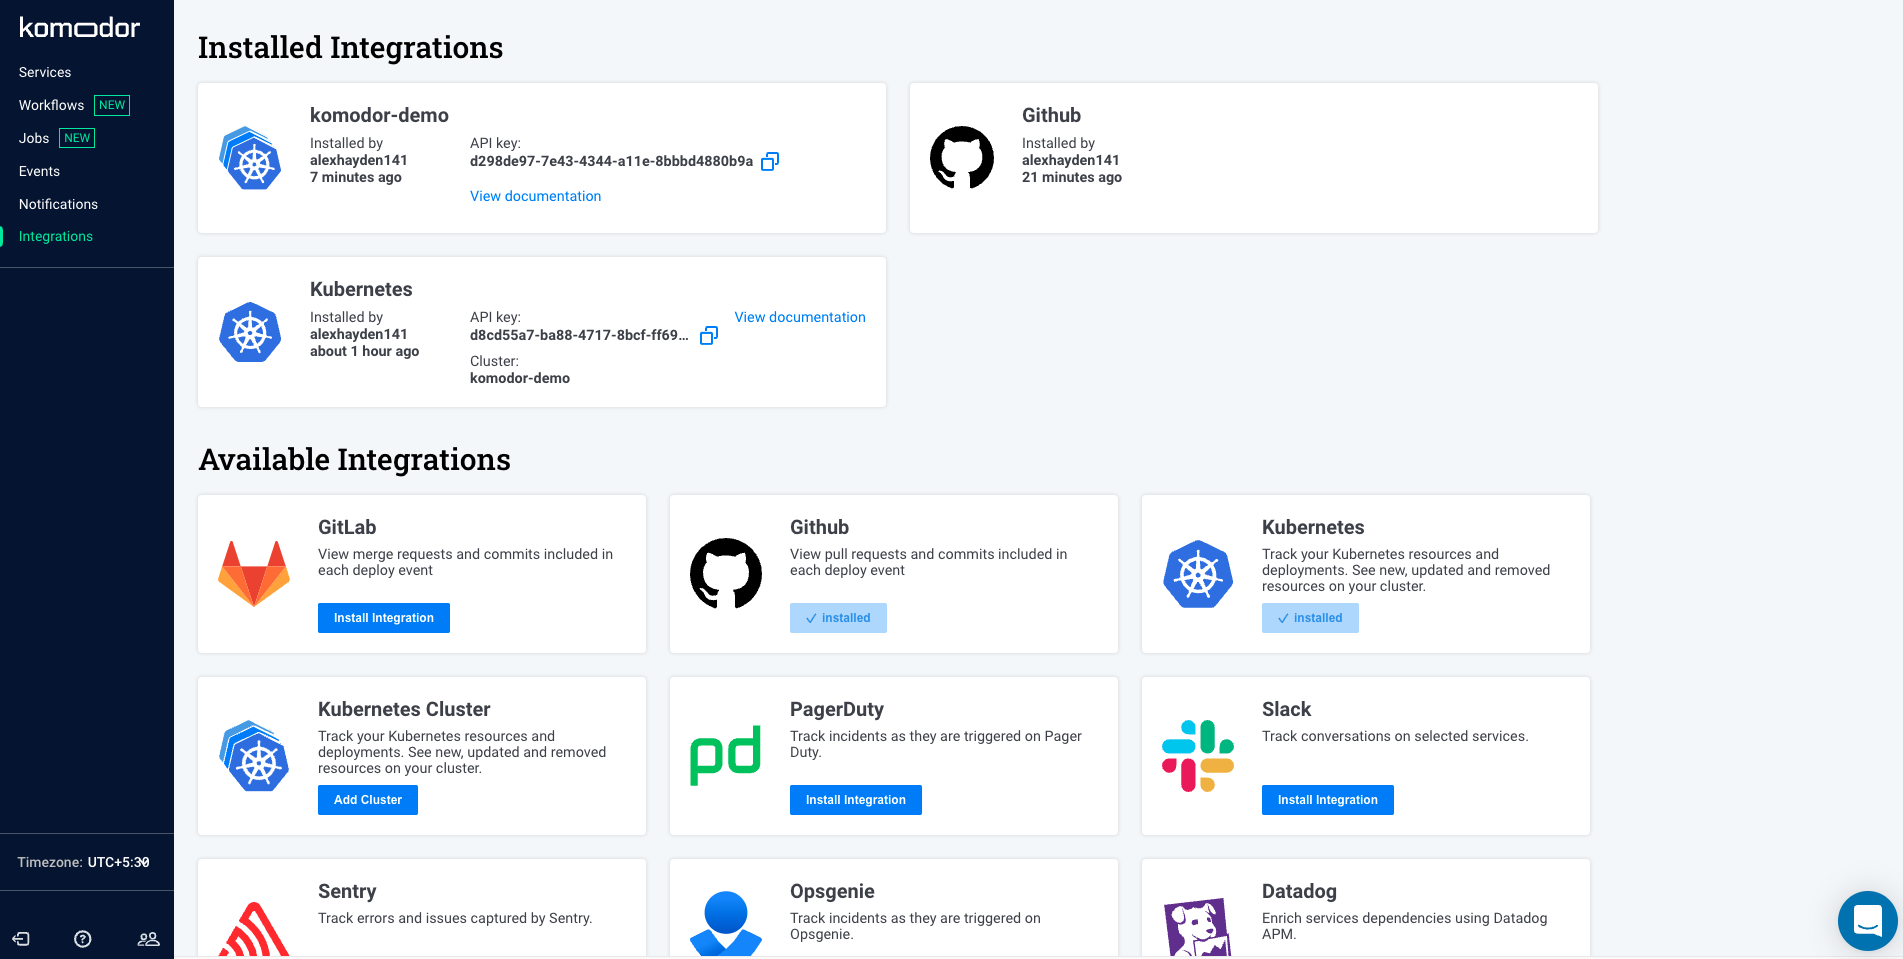Click the Komodor logo

pos(80,28)
